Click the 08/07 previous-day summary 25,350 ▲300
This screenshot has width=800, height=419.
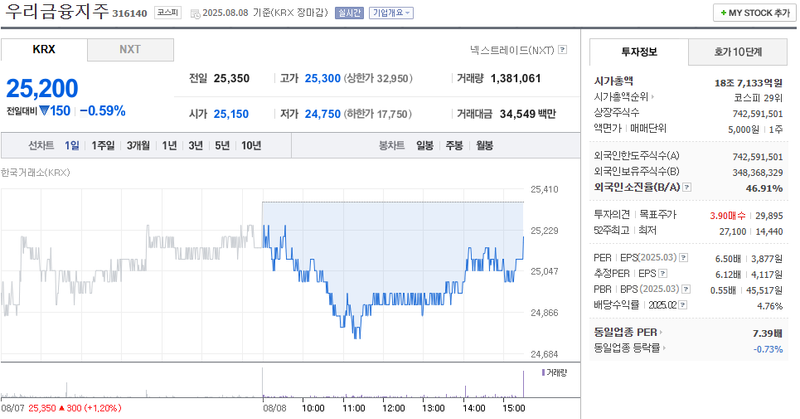coord(74,408)
